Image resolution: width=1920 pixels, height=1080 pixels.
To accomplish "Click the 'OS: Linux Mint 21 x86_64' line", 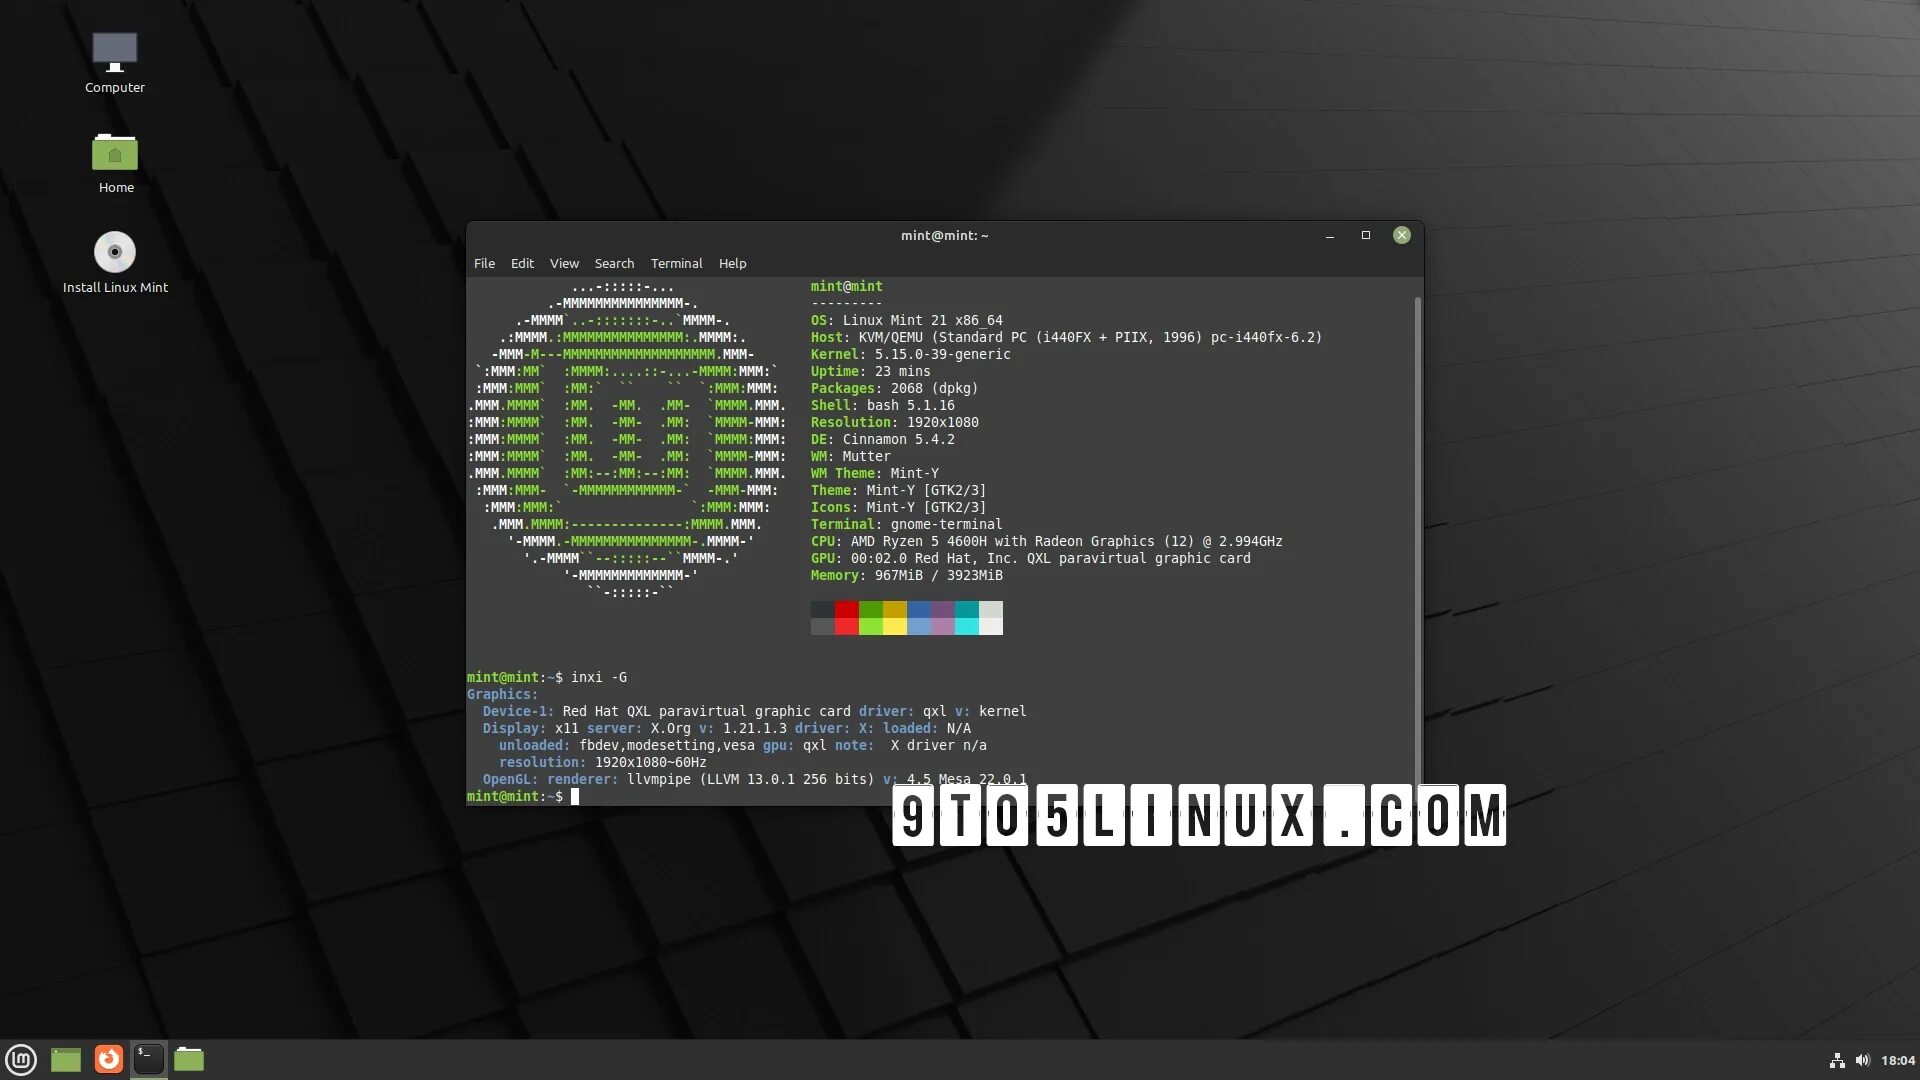I will tap(906, 321).
